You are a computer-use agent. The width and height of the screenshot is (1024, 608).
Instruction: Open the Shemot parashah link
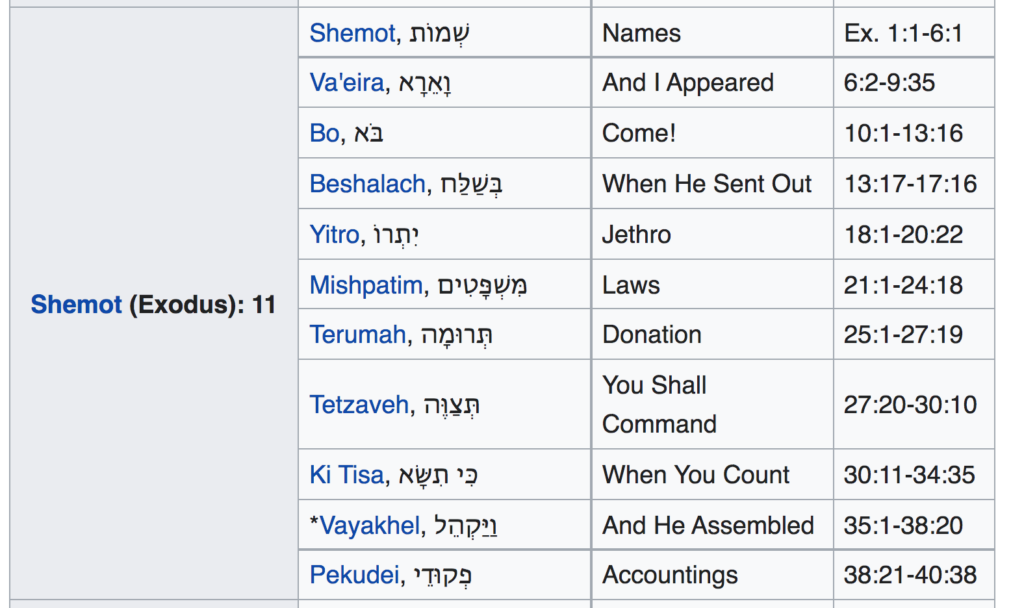(352, 33)
